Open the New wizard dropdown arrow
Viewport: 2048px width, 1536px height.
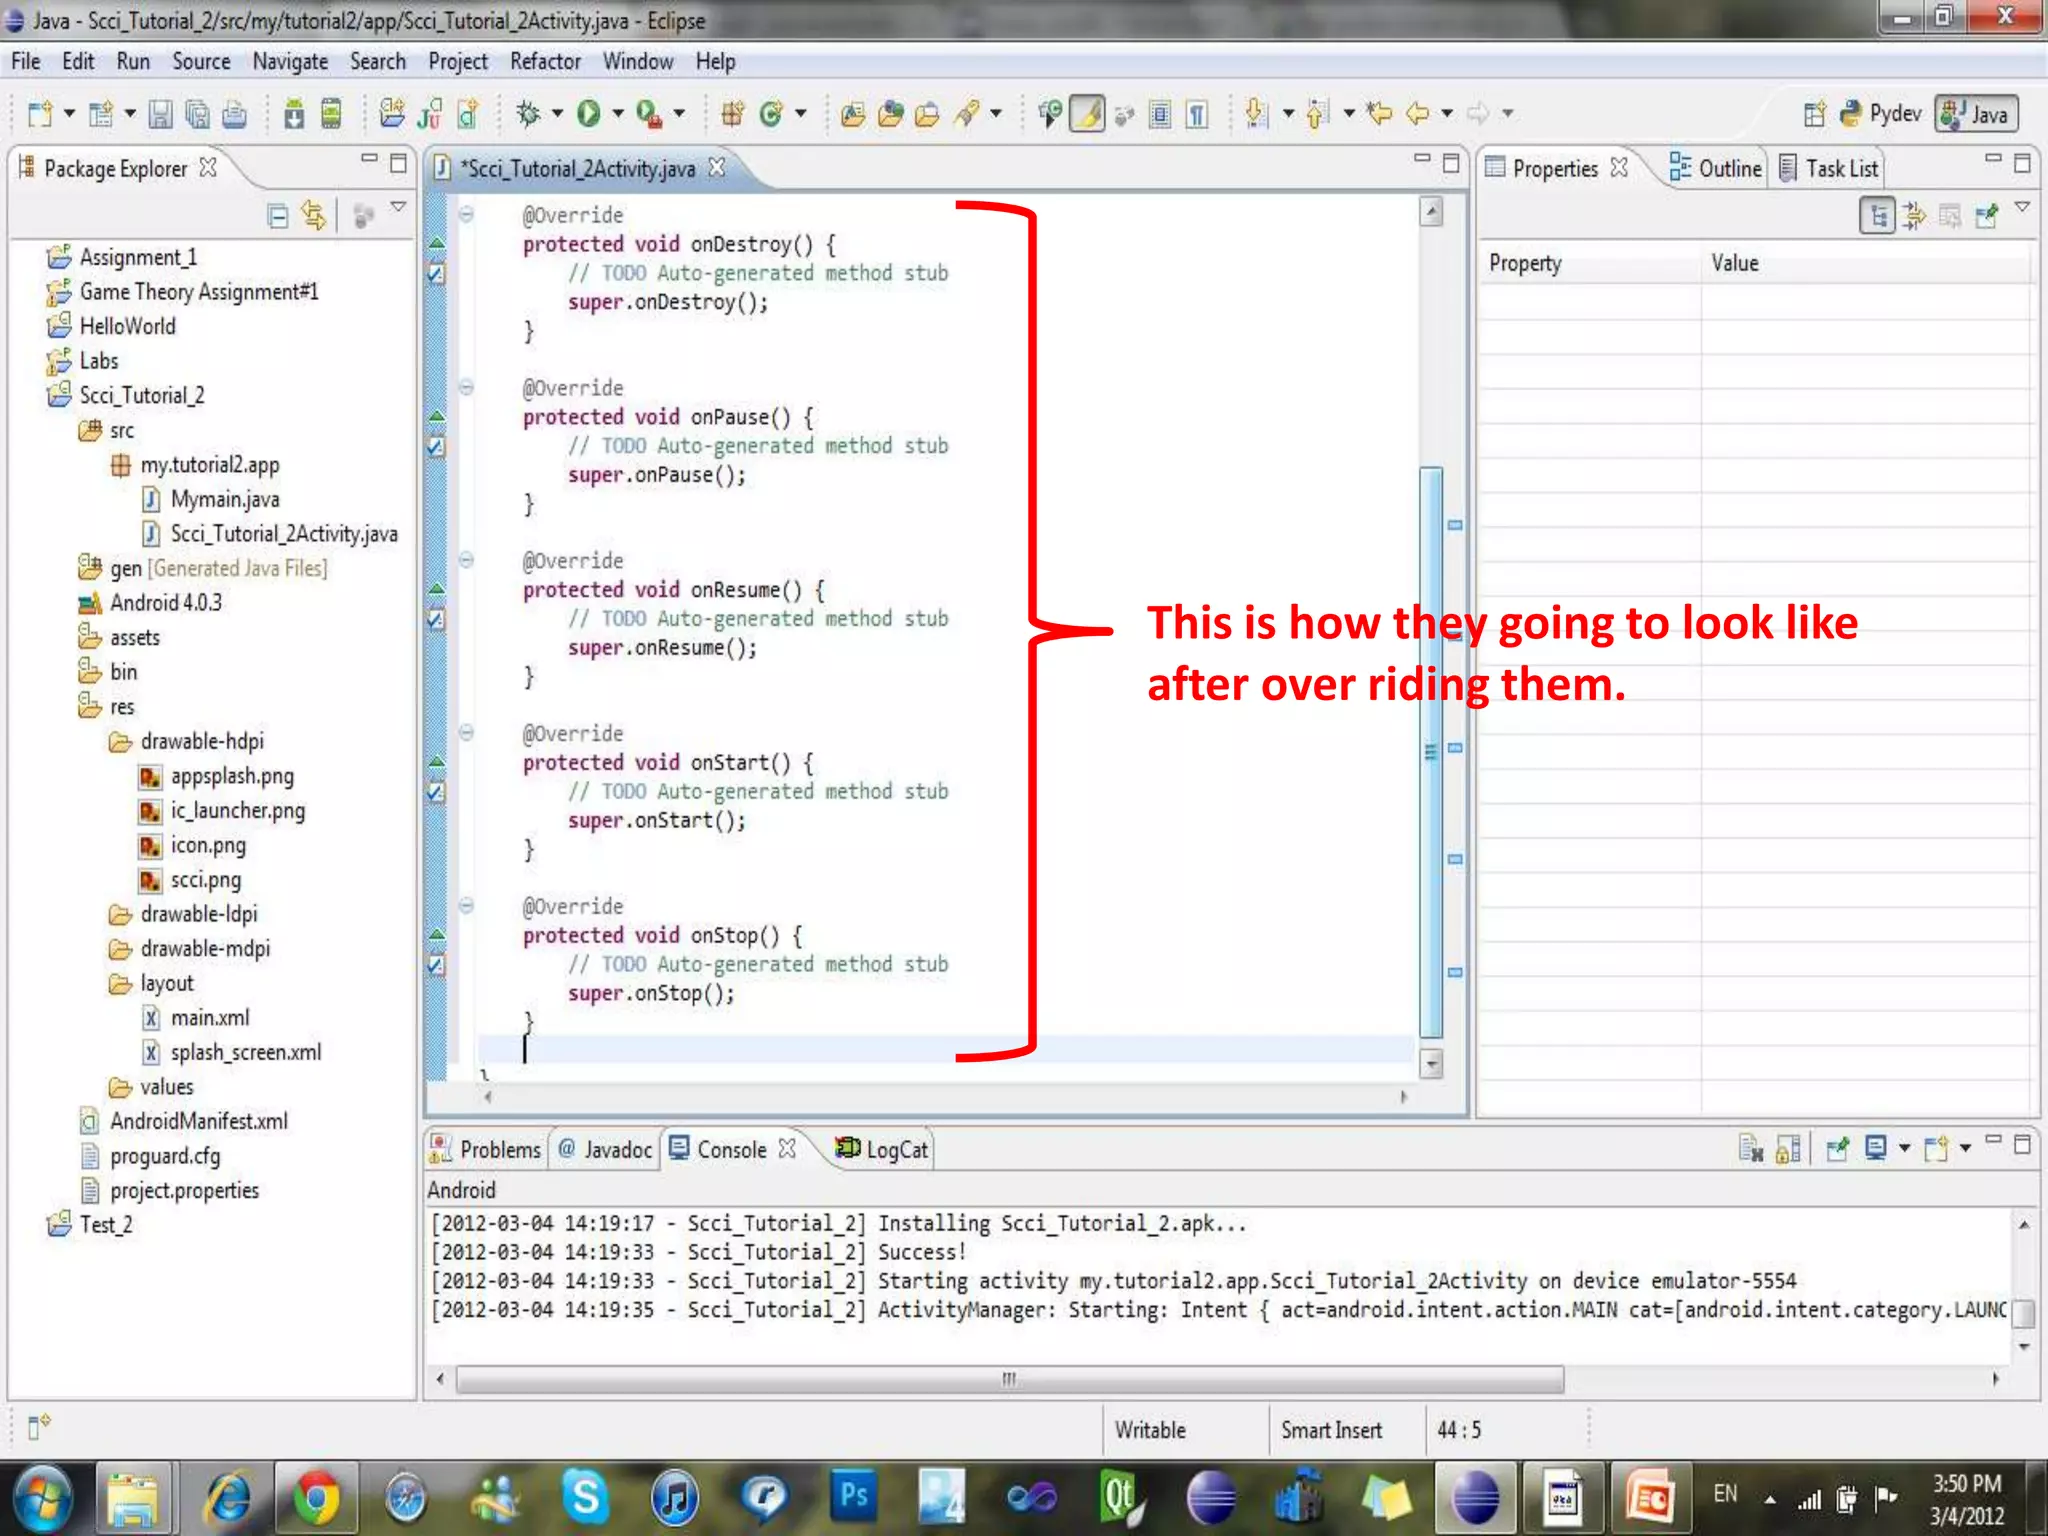(x=69, y=114)
